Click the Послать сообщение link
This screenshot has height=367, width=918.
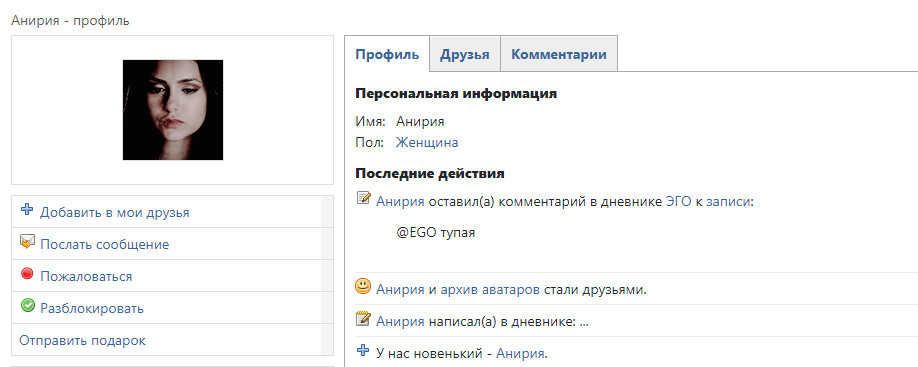point(105,245)
